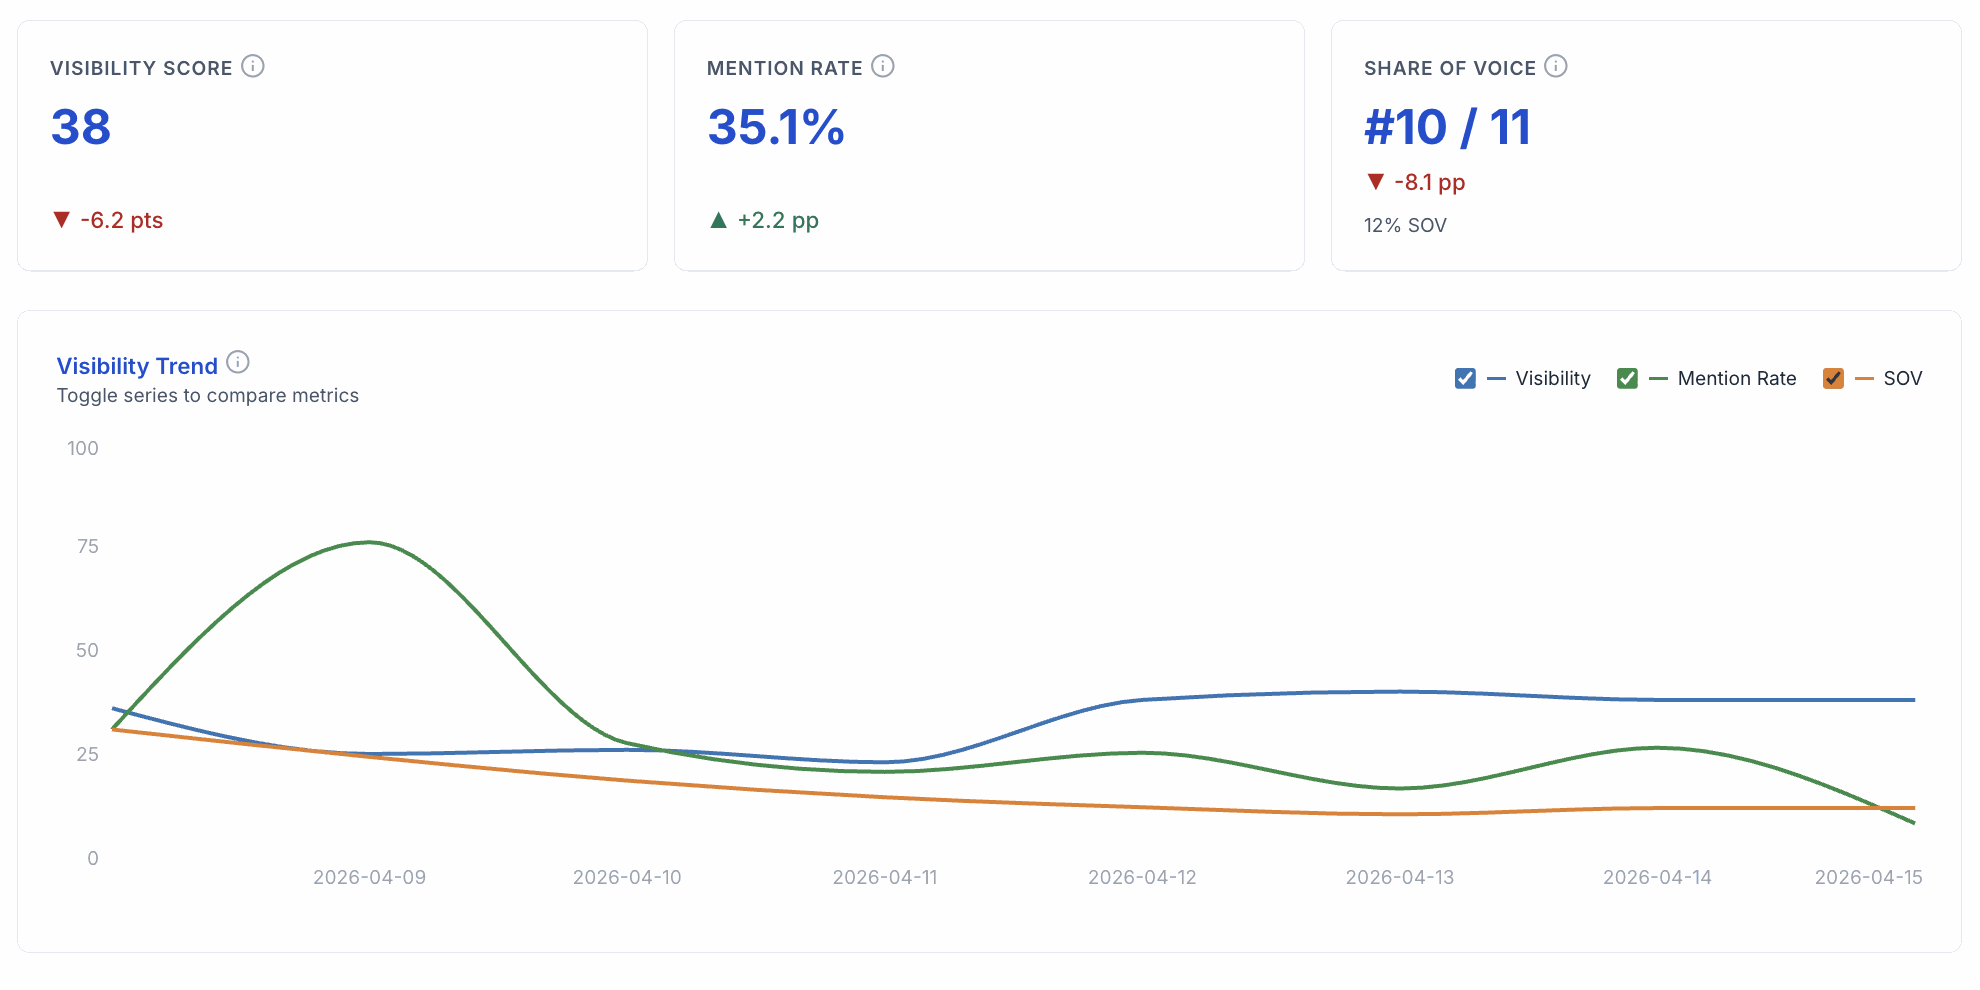1980x990 pixels.
Task: Click the red down-arrow beside -6.2 pts
Action: coord(62,219)
